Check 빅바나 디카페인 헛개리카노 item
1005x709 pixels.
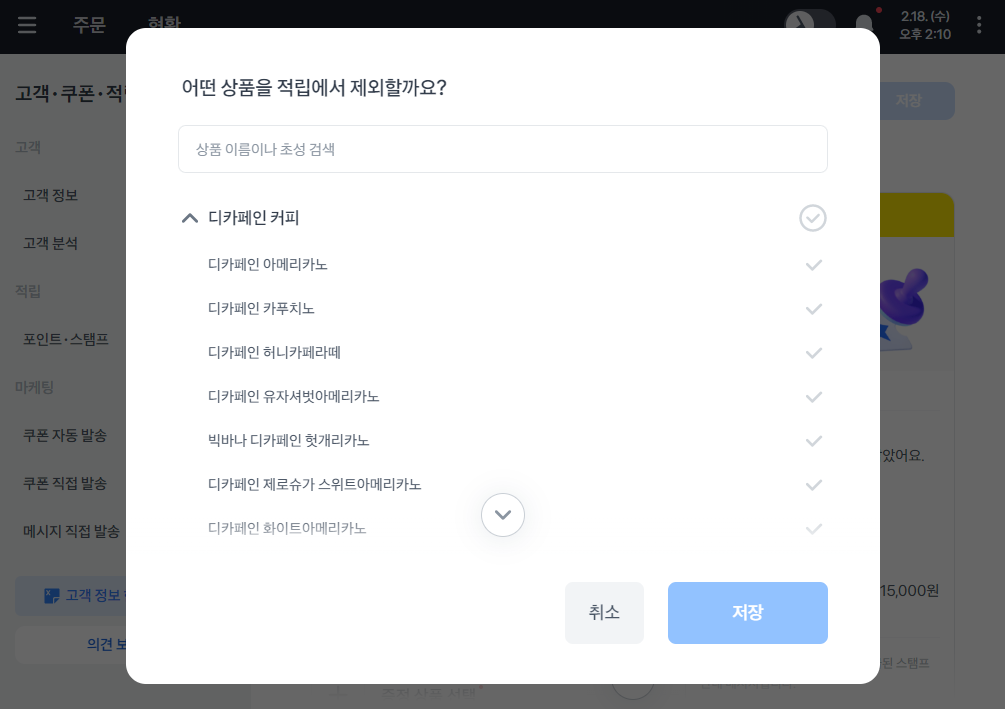pos(814,441)
